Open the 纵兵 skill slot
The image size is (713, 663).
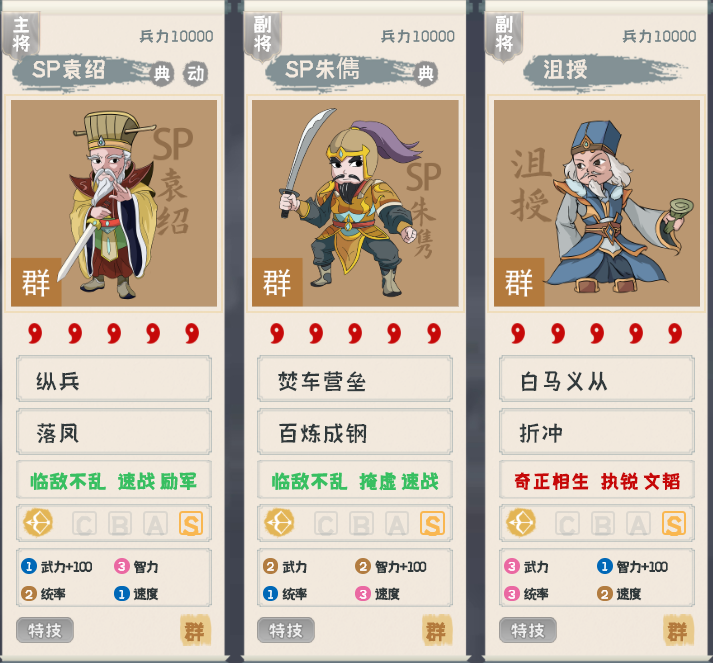[x=114, y=379]
